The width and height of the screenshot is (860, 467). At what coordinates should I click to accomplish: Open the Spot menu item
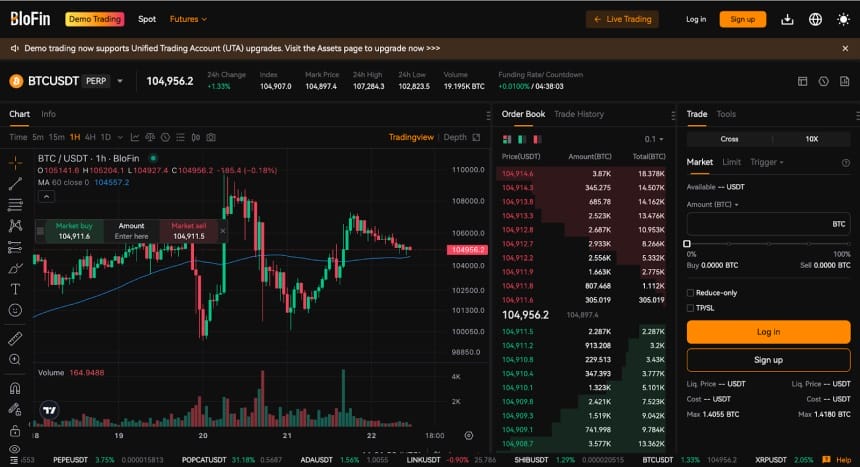click(147, 19)
